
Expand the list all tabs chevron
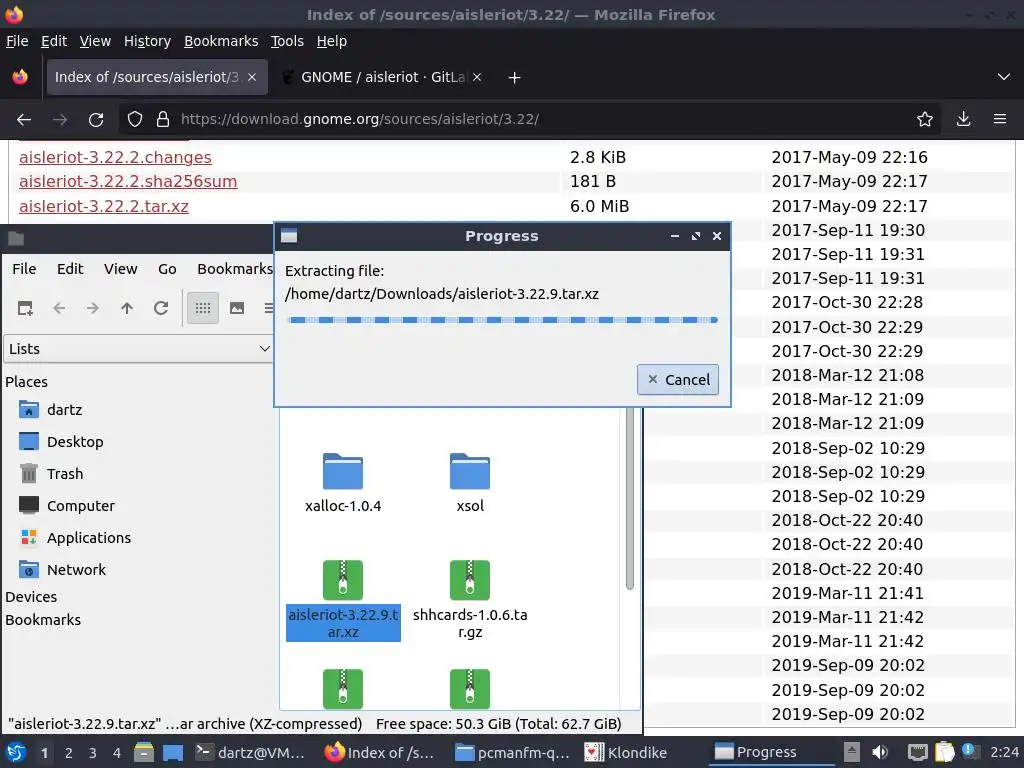[1004, 77]
